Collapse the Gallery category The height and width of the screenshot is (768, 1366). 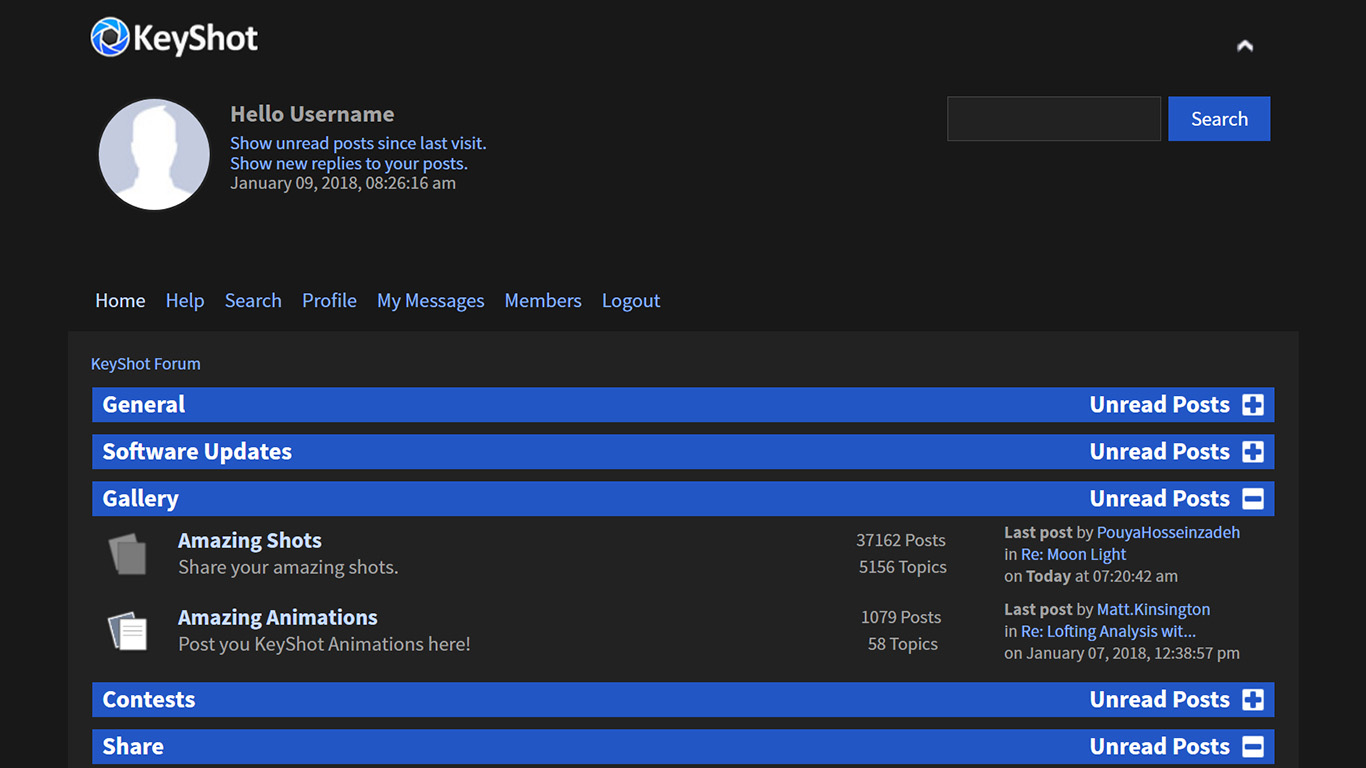click(x=1253, y=499)
